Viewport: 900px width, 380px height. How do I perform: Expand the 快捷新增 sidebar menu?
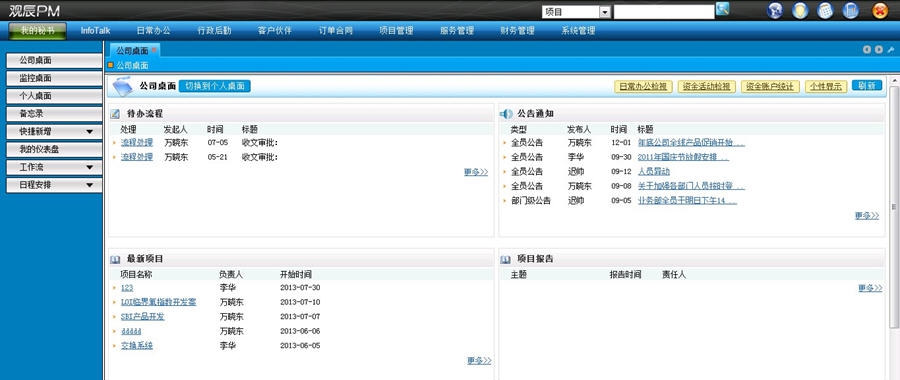point(54,131)
